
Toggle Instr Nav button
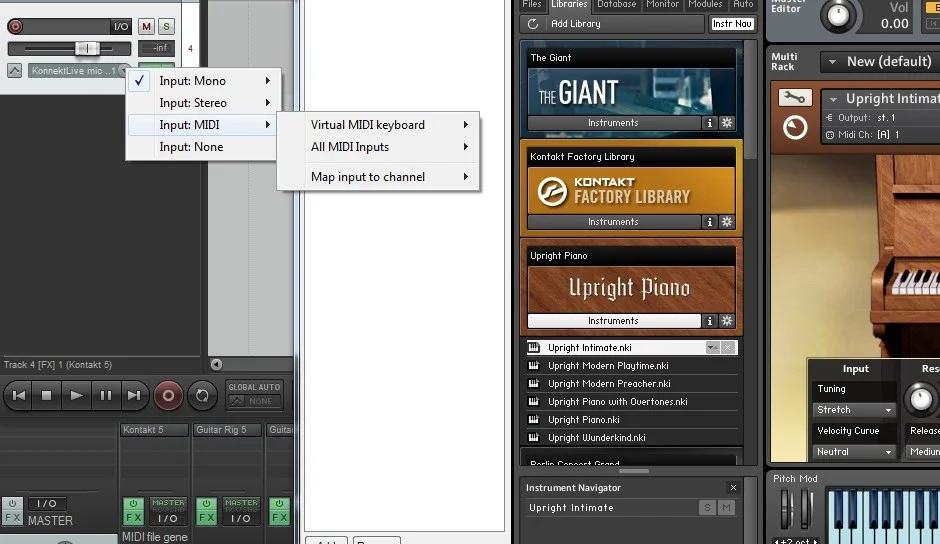732,24
